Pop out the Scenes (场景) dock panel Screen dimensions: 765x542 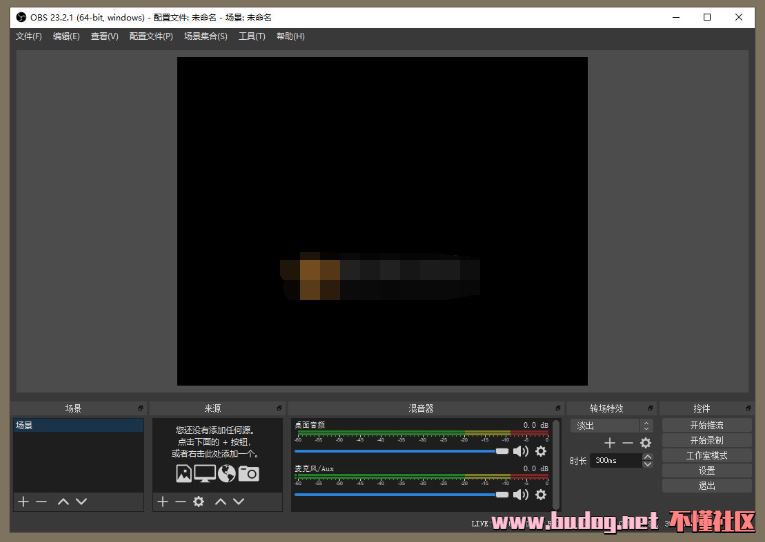click(x=140, y=409)
